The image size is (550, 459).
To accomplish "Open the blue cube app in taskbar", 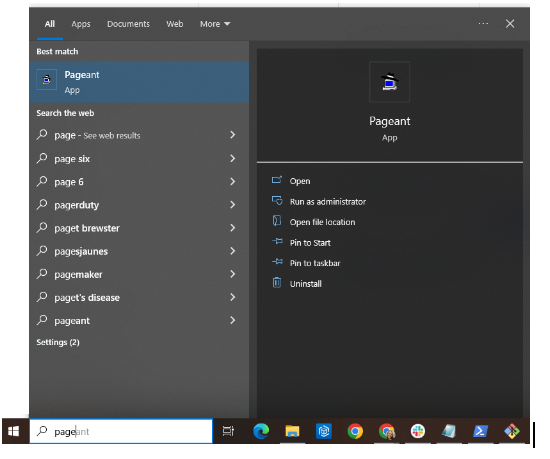I will point(324,431).
